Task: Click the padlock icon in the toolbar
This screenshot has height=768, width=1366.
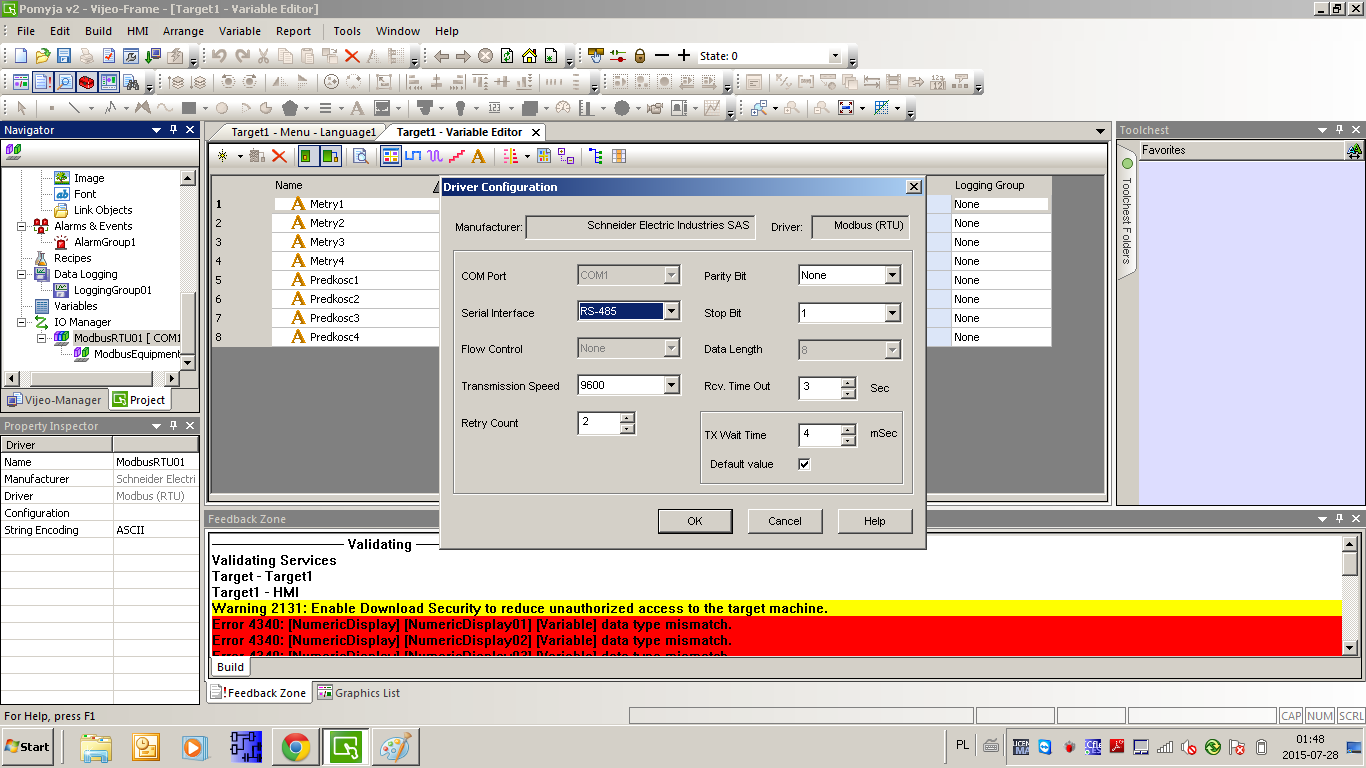Action: [640, 56]
